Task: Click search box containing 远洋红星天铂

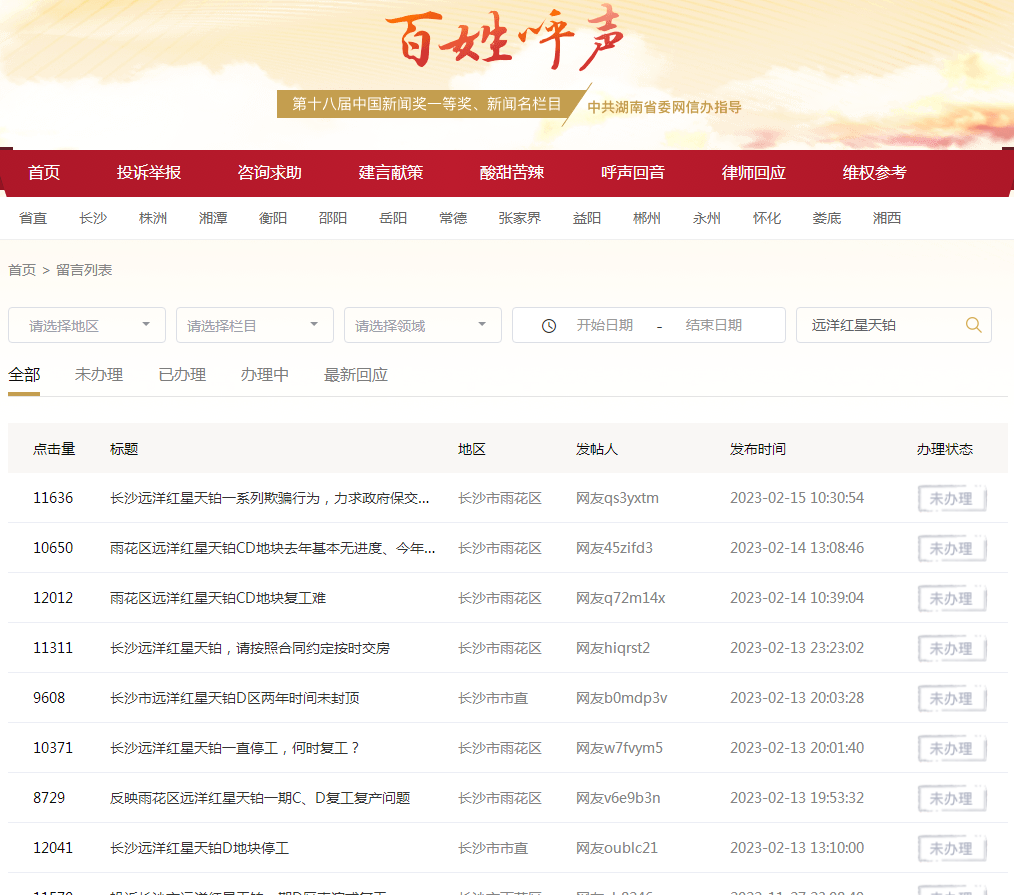Action: (x=880, y=326)
